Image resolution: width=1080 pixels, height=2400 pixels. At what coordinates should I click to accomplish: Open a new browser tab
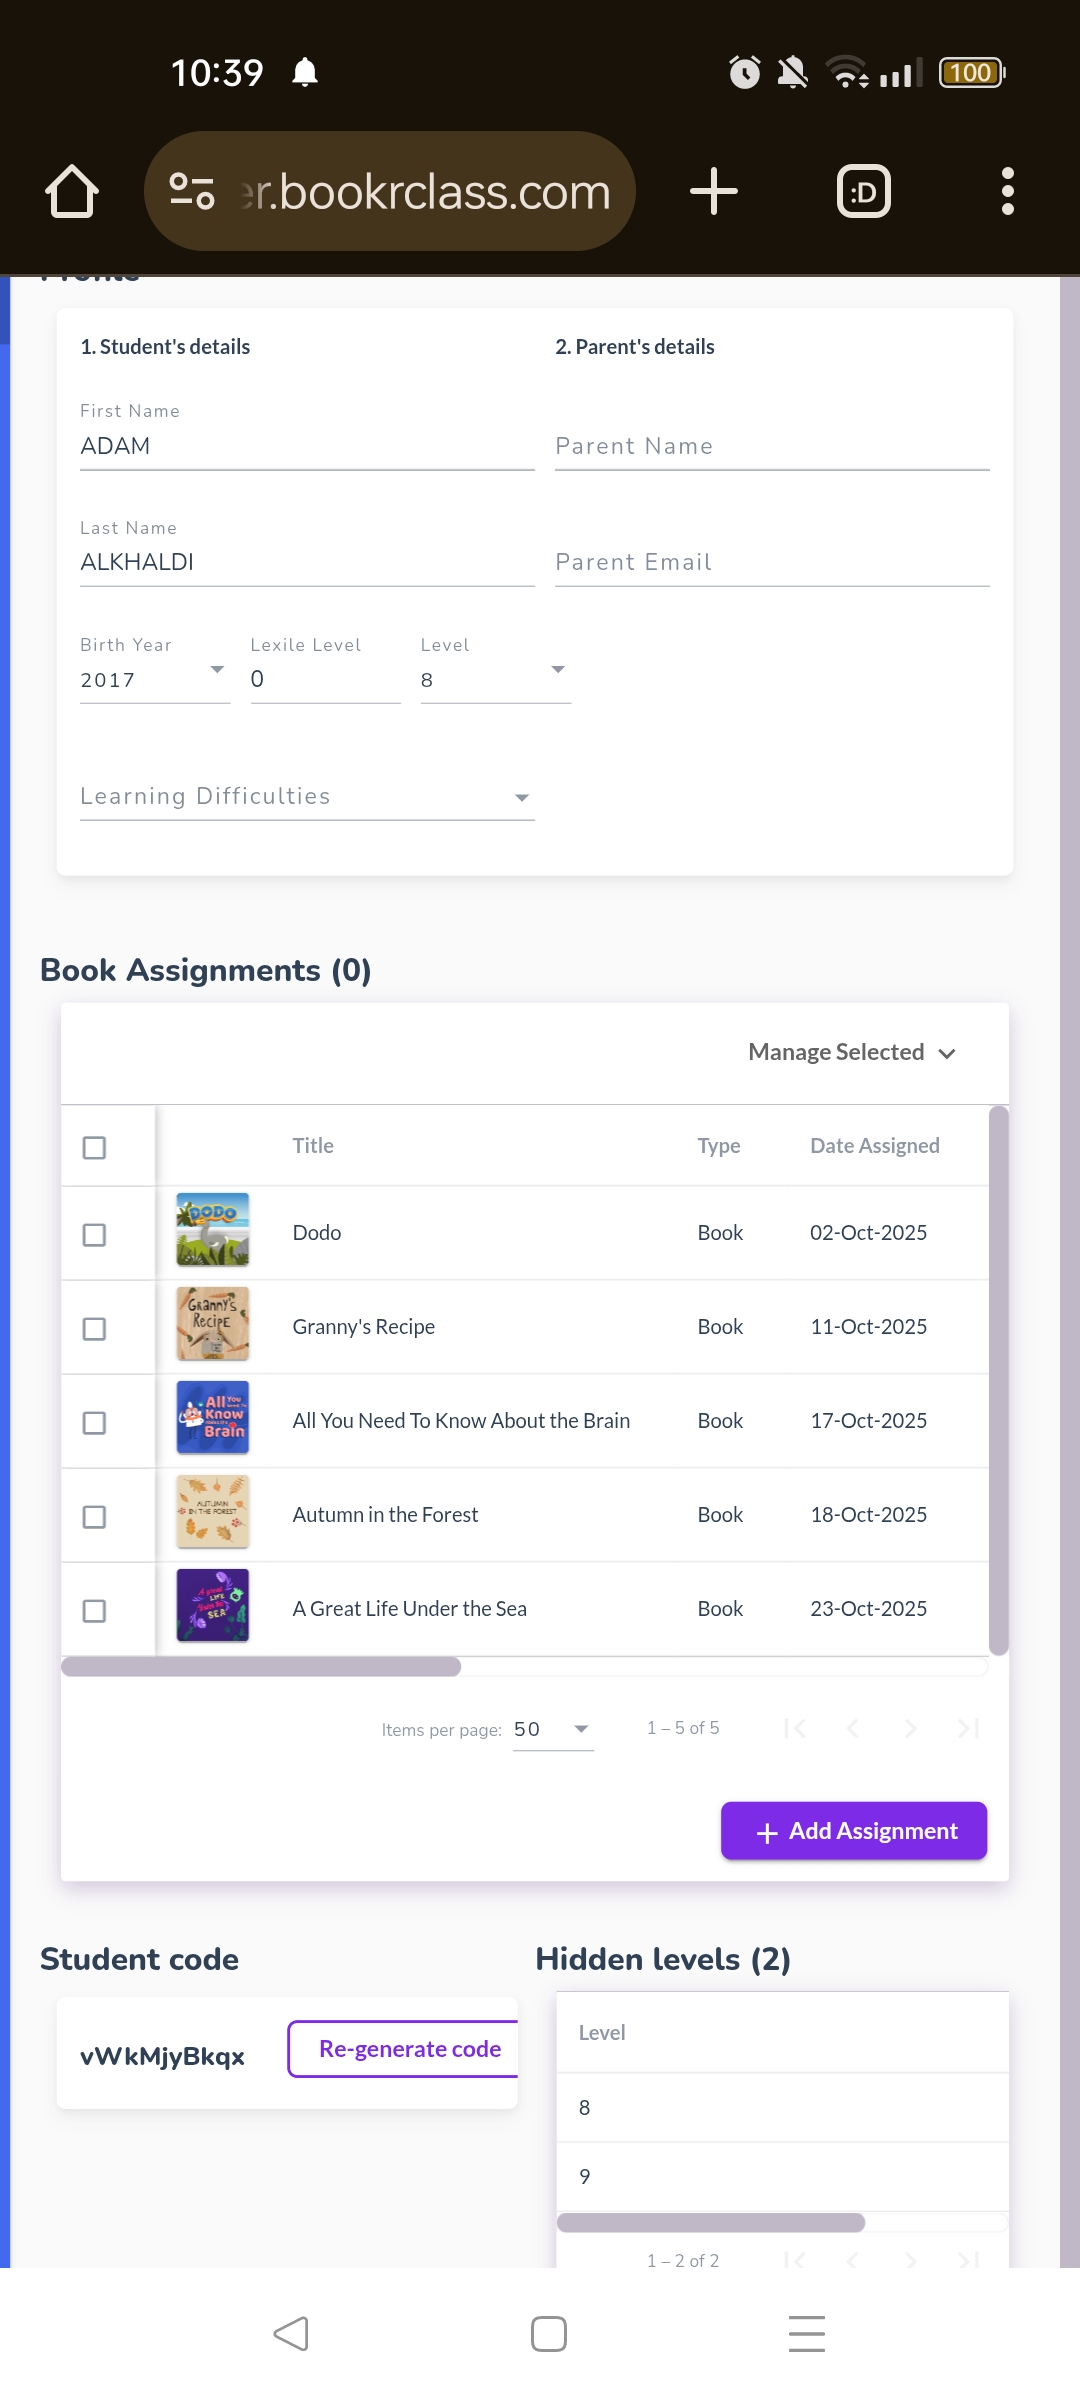714,191
